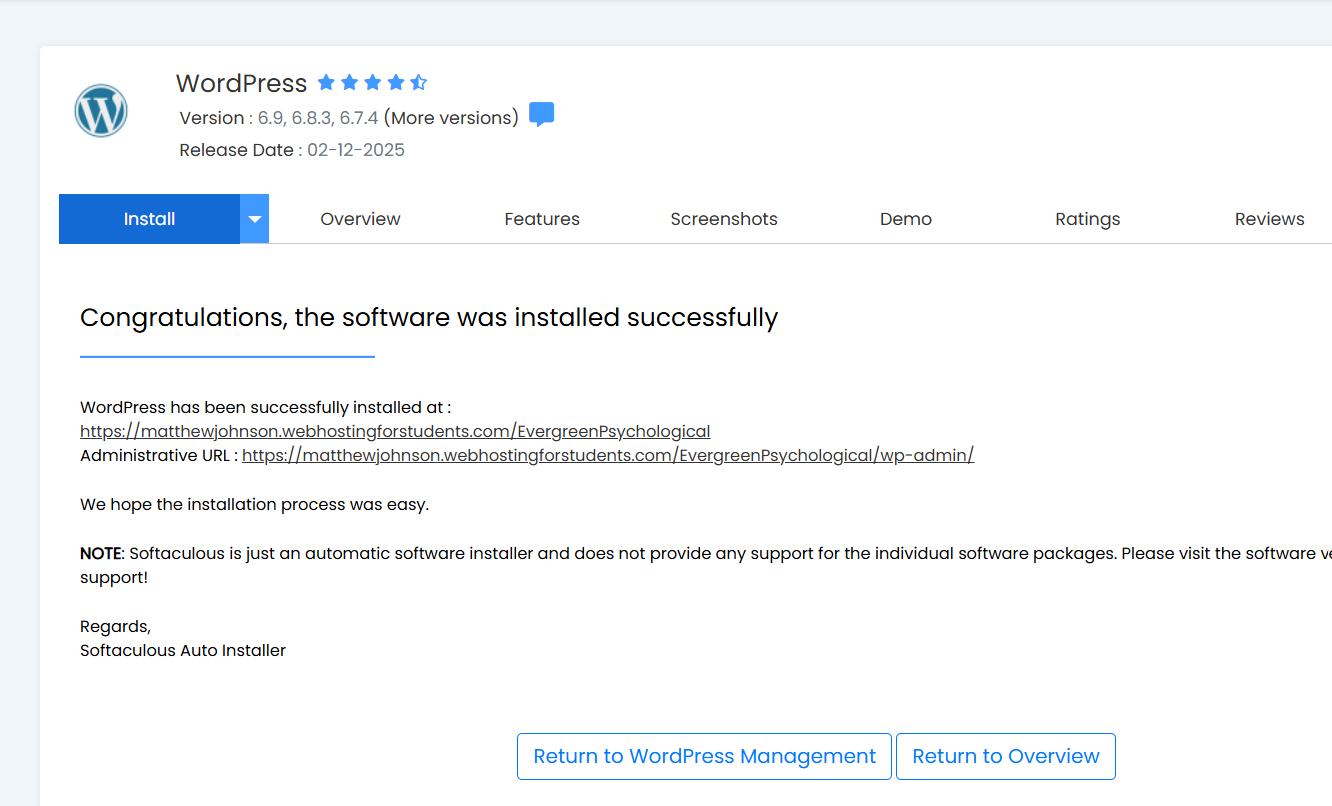Click the blue chat bubble icon
This screenshot has height=806, width=1332.
pyautogui.click(x=541, y=115)
